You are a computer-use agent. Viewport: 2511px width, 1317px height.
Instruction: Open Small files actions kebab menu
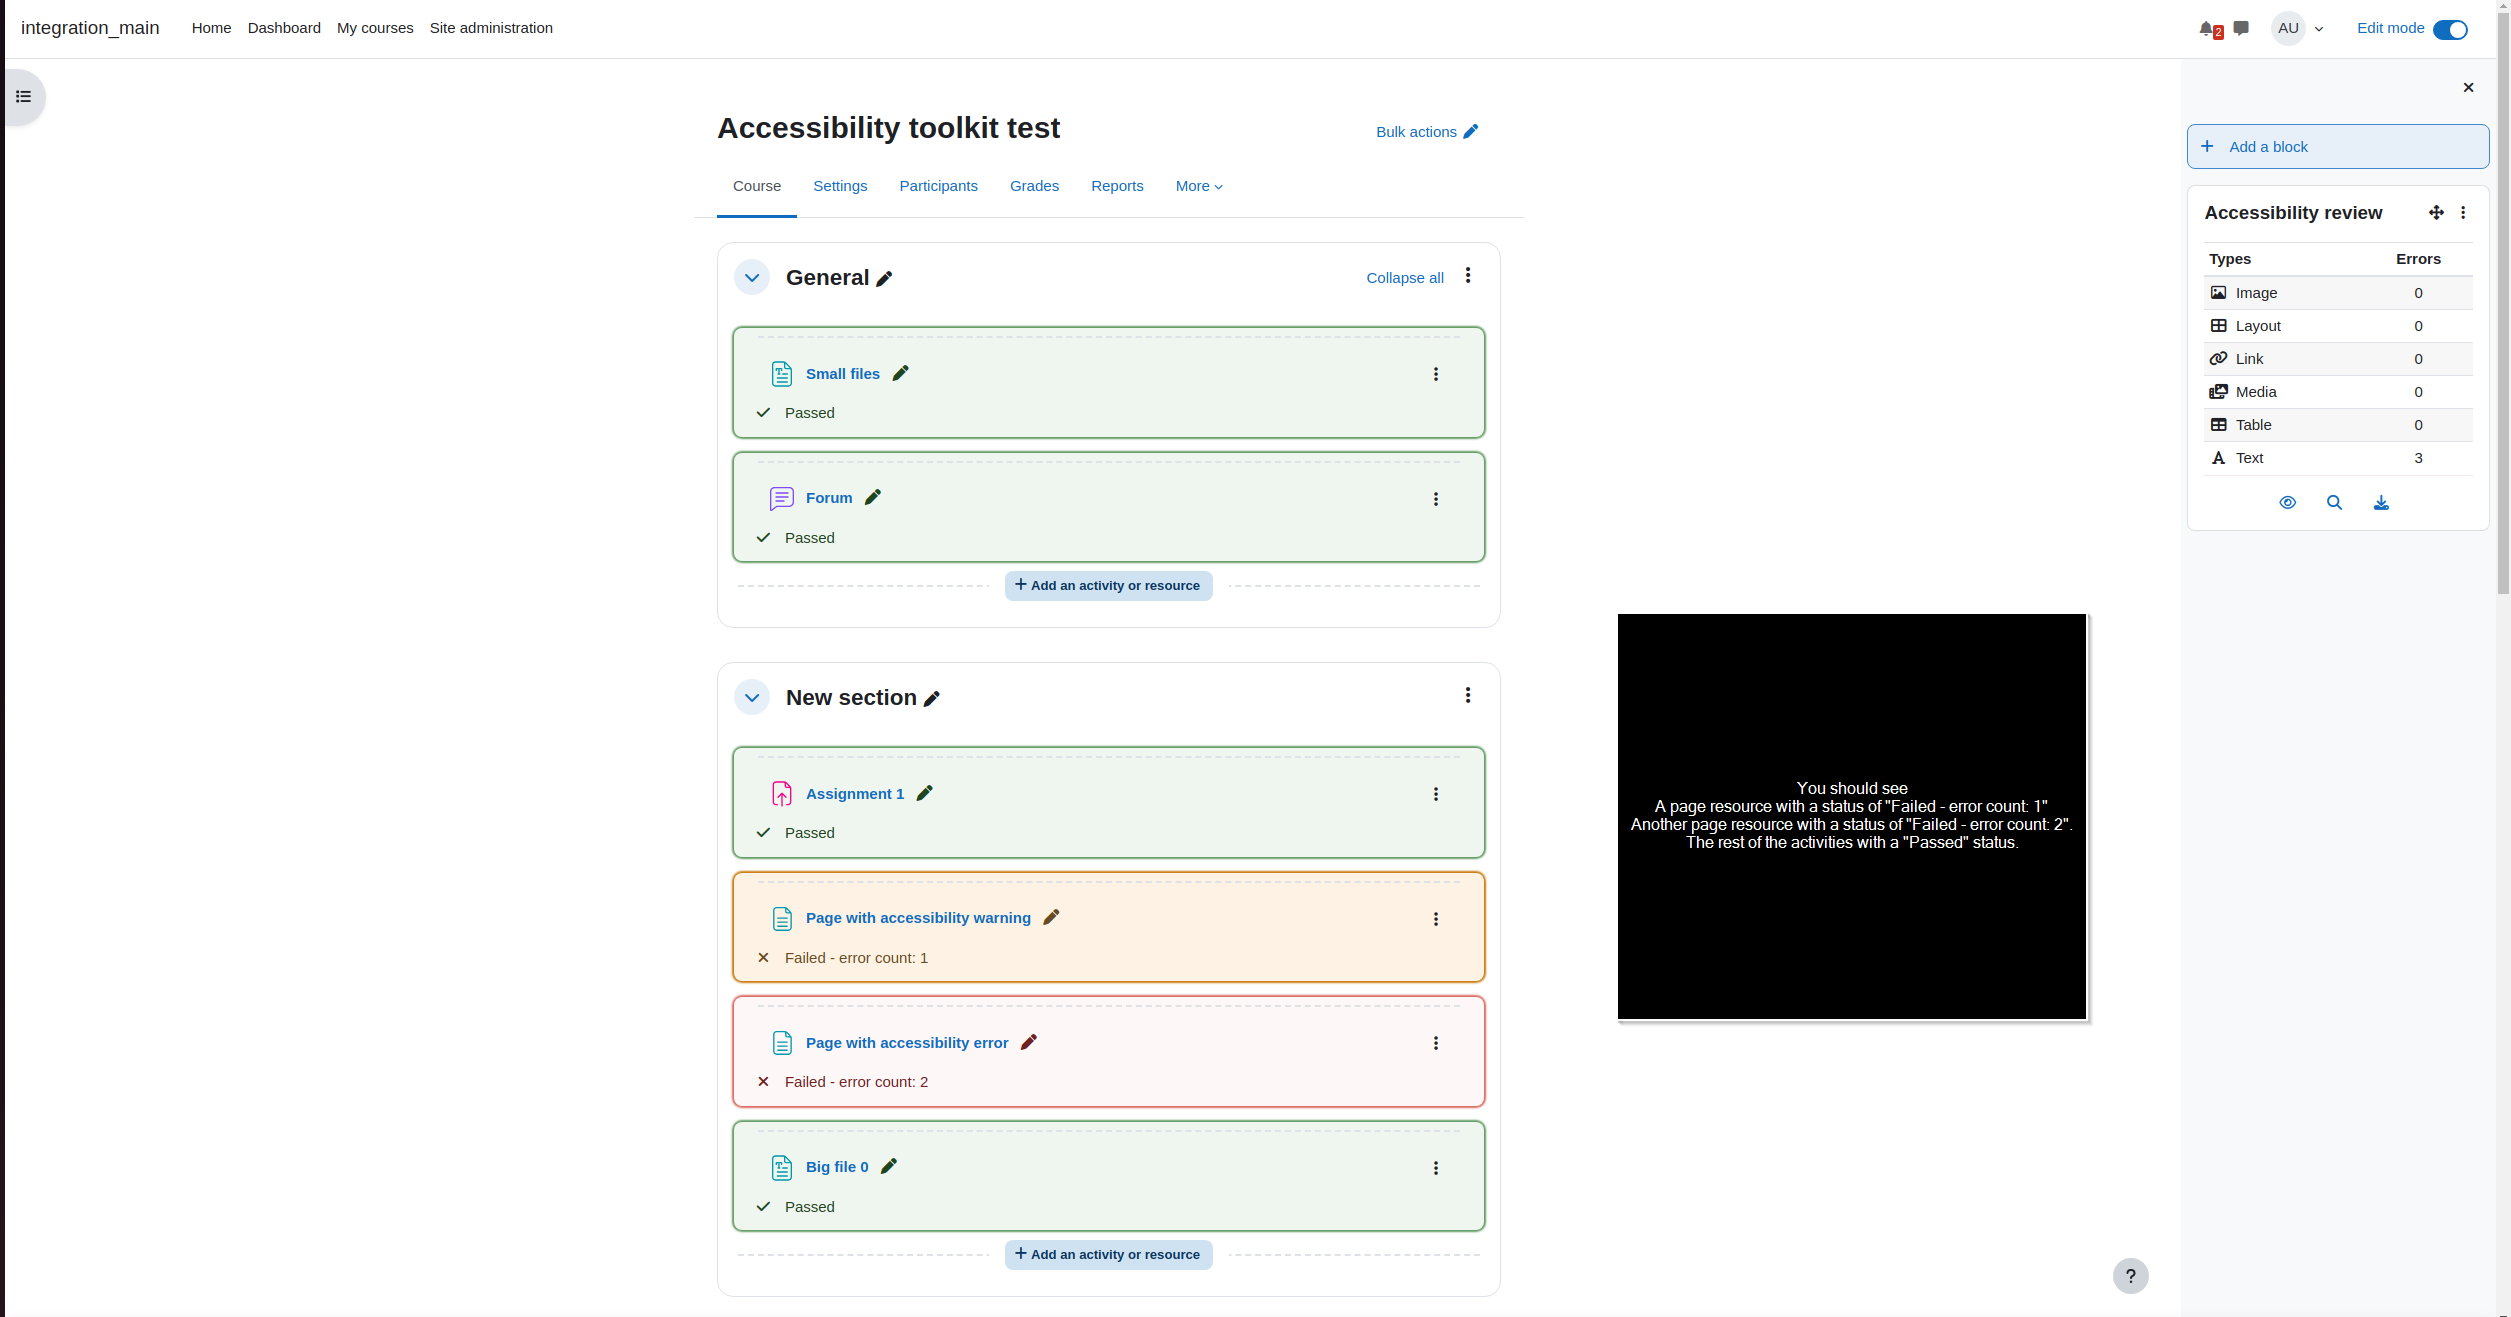point(1436,374)
